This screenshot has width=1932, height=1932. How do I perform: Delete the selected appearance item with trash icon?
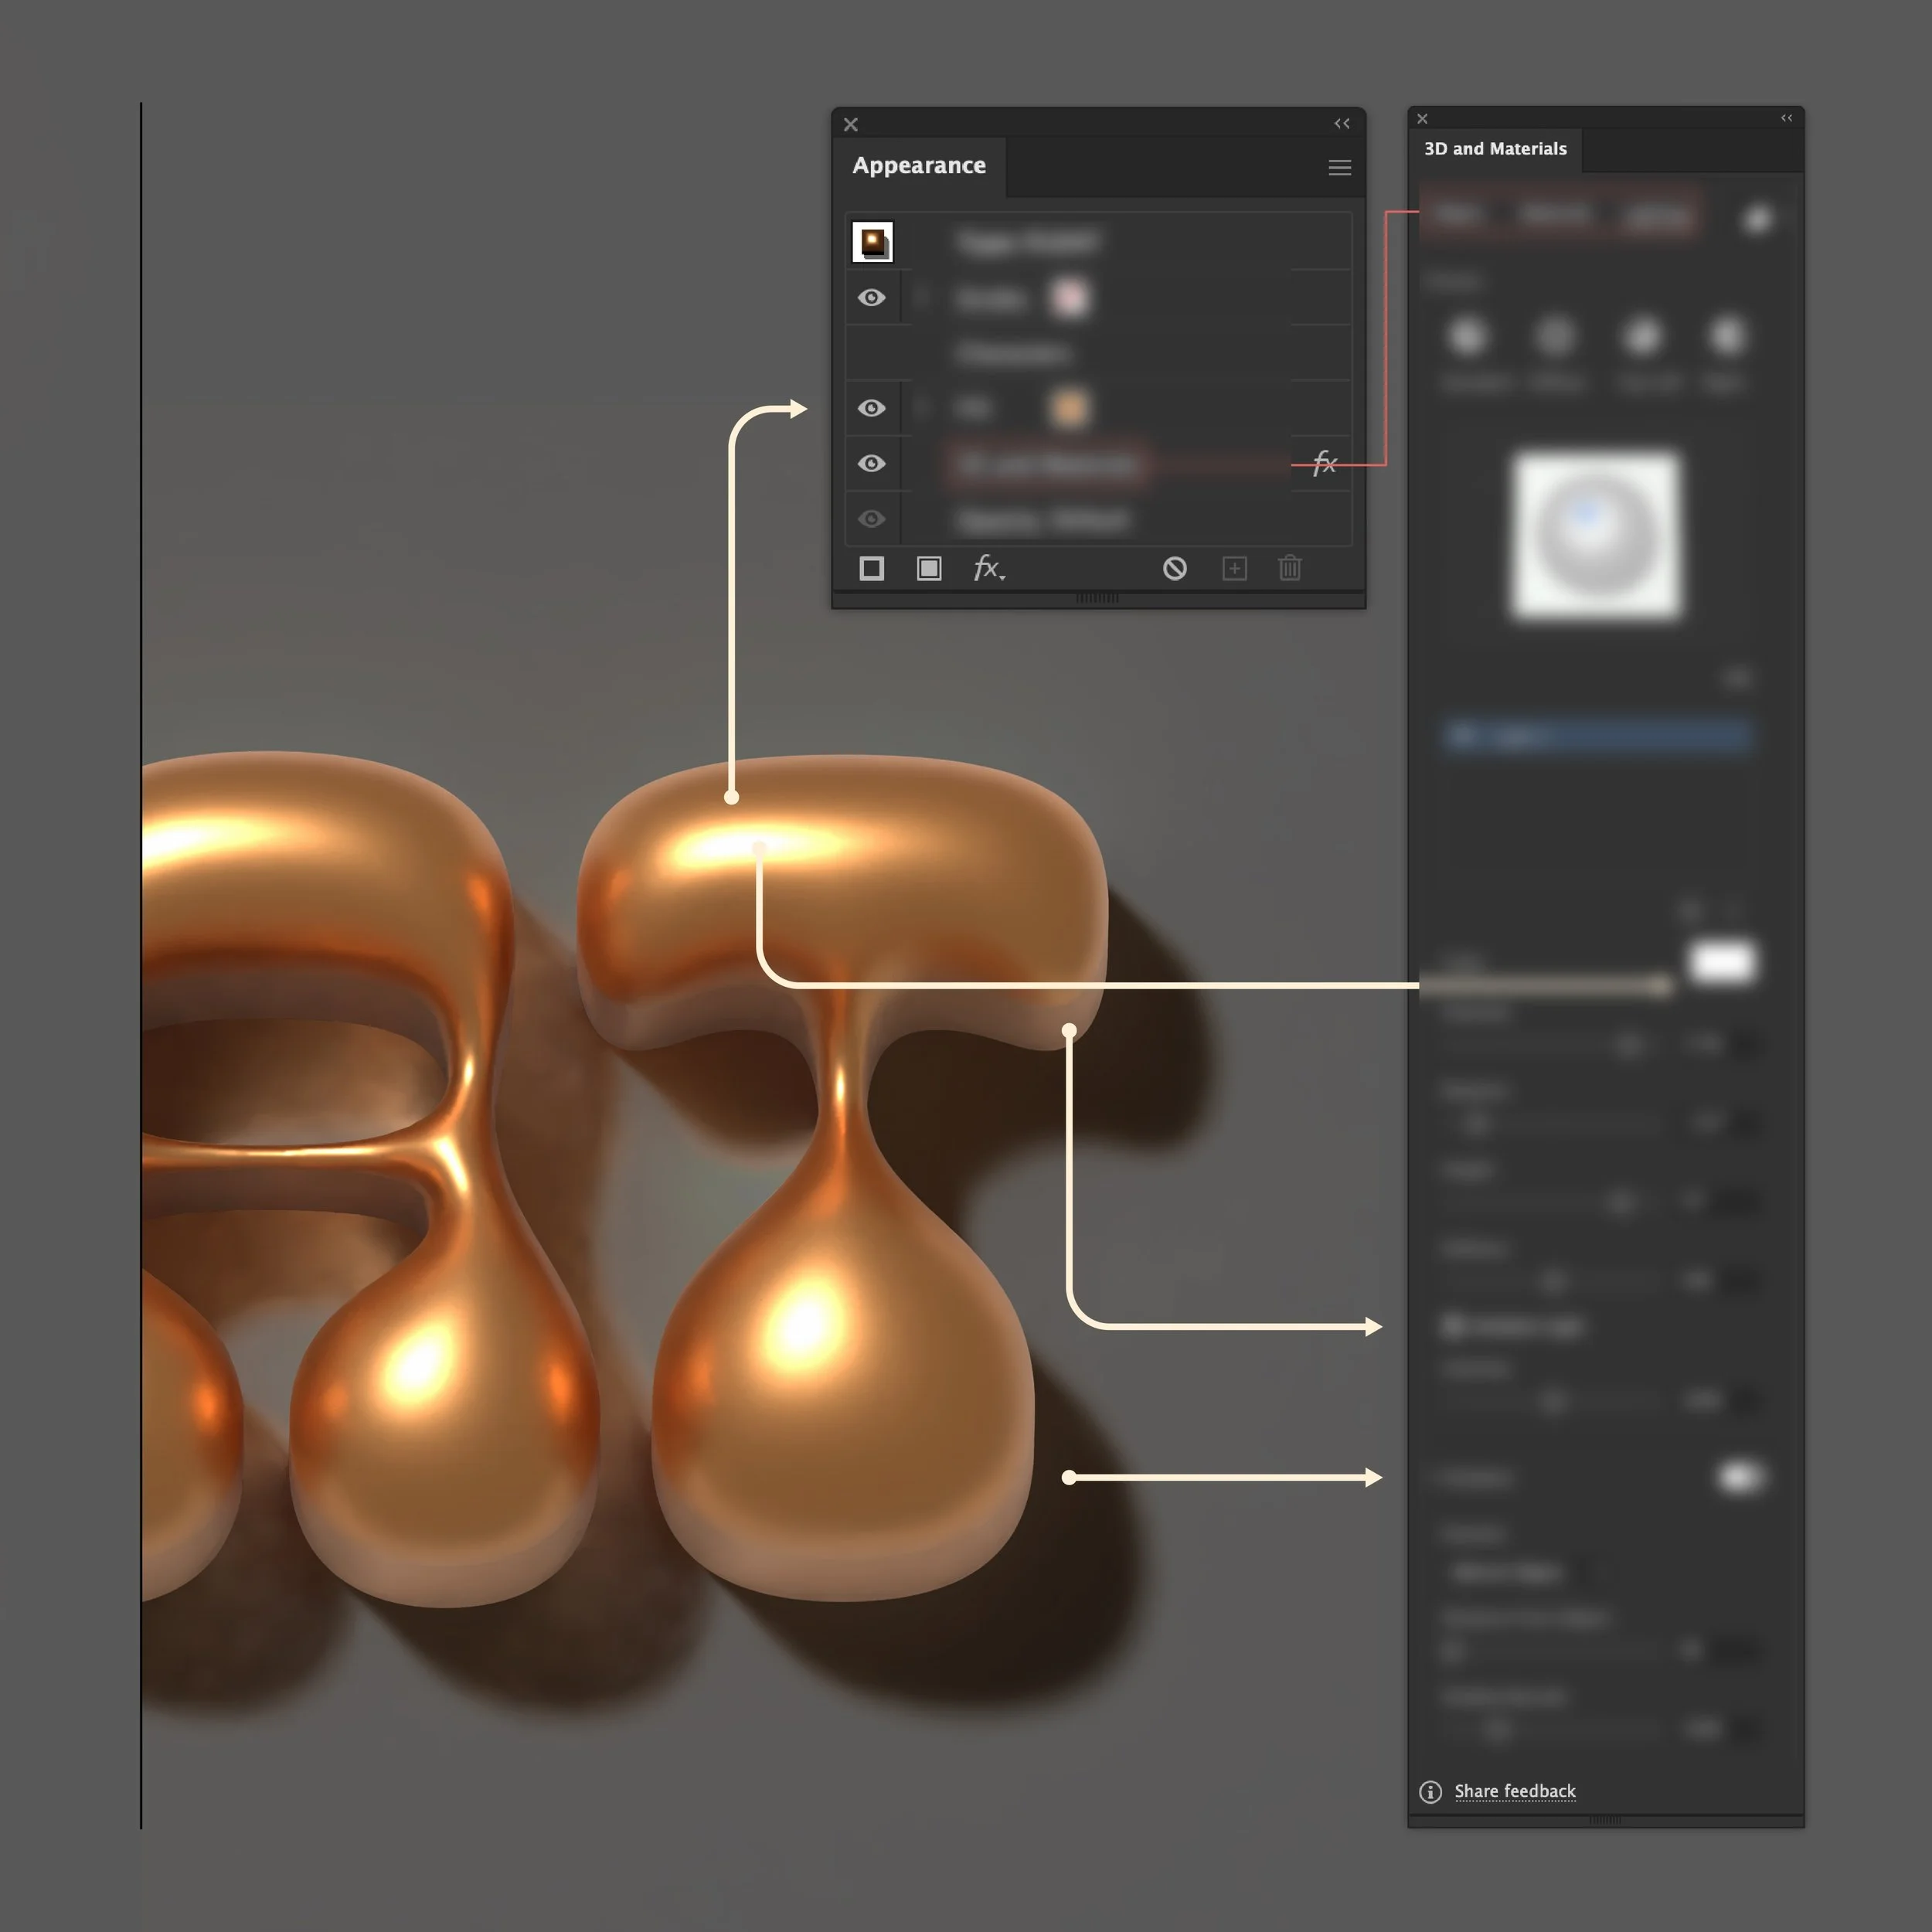(x=1288, y=568)
